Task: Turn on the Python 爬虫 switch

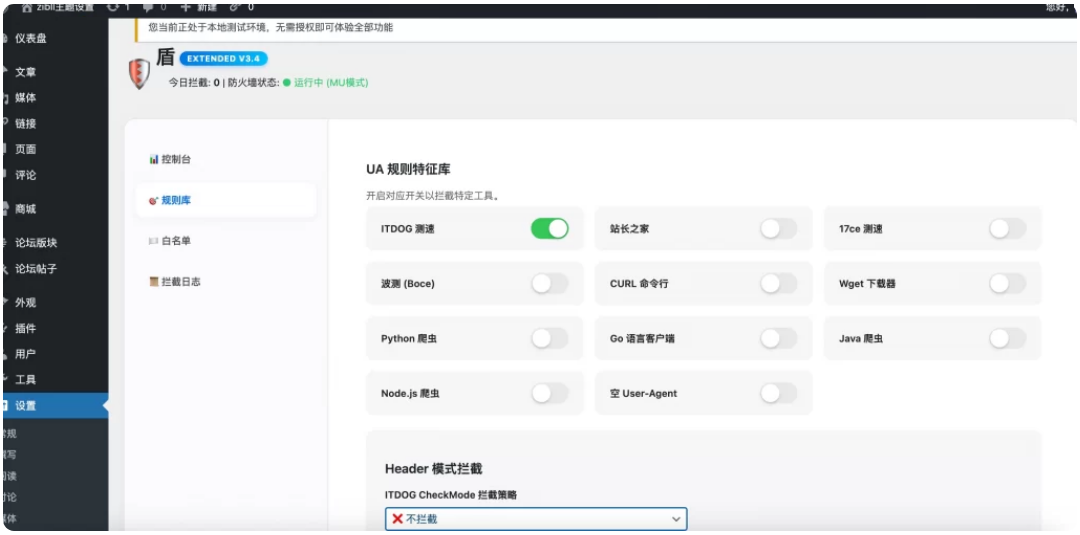Action: click(x=549, y=339)
